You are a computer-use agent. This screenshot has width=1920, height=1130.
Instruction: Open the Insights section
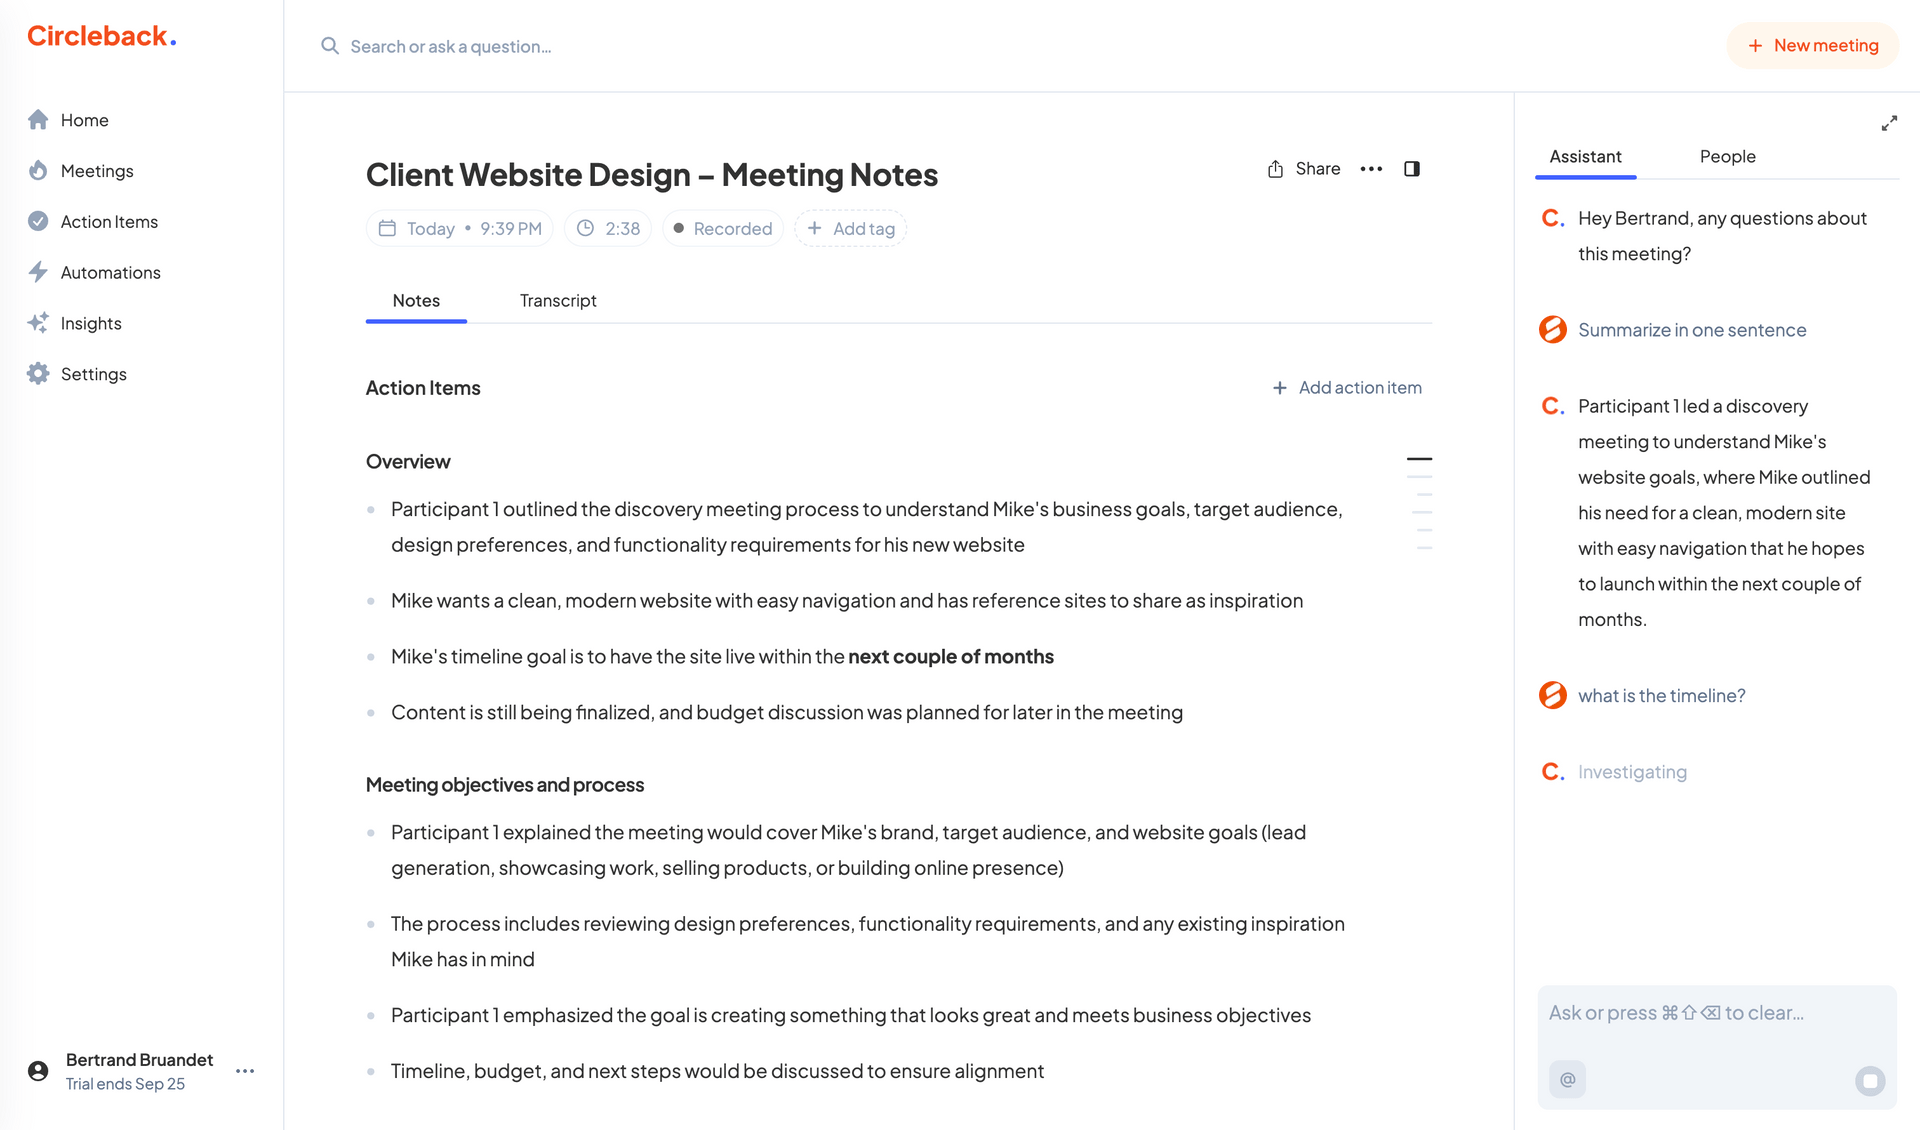[90, 322]
